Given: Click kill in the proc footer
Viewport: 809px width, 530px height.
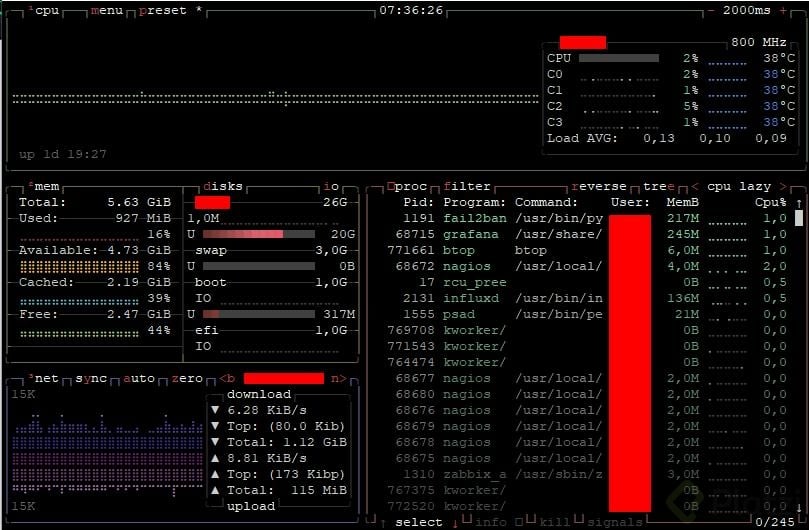Looking at the screenshot, I should point(555,522).
